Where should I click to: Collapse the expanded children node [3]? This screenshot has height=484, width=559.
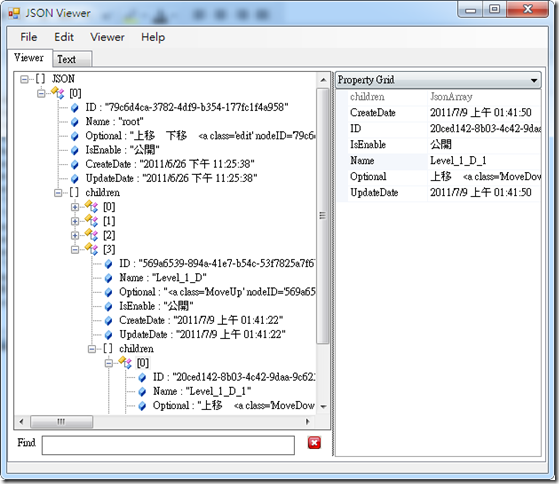[75, 249]
